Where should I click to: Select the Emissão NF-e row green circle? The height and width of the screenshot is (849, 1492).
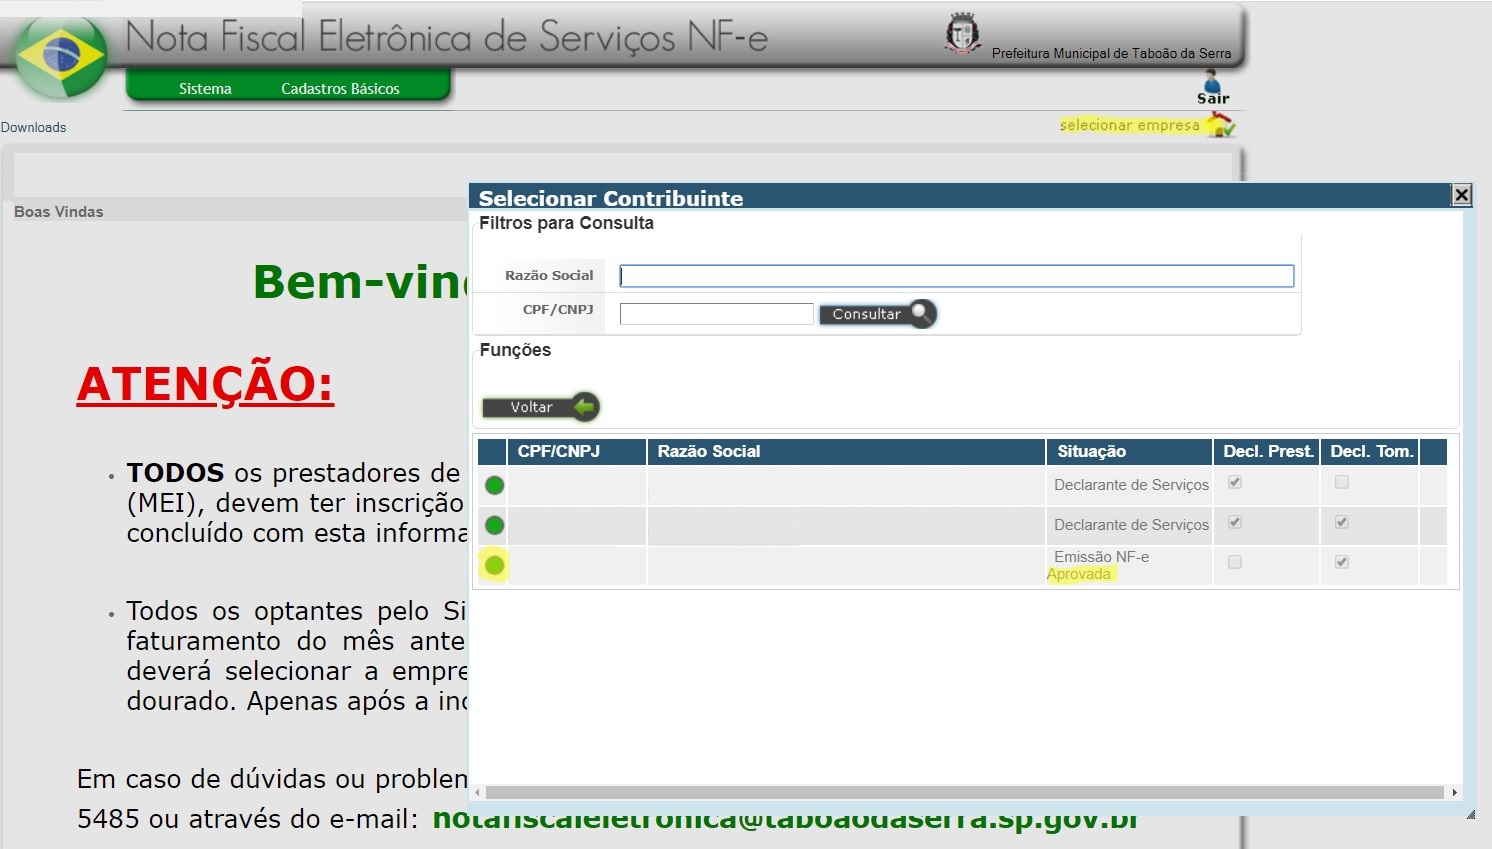click(494, 565)
